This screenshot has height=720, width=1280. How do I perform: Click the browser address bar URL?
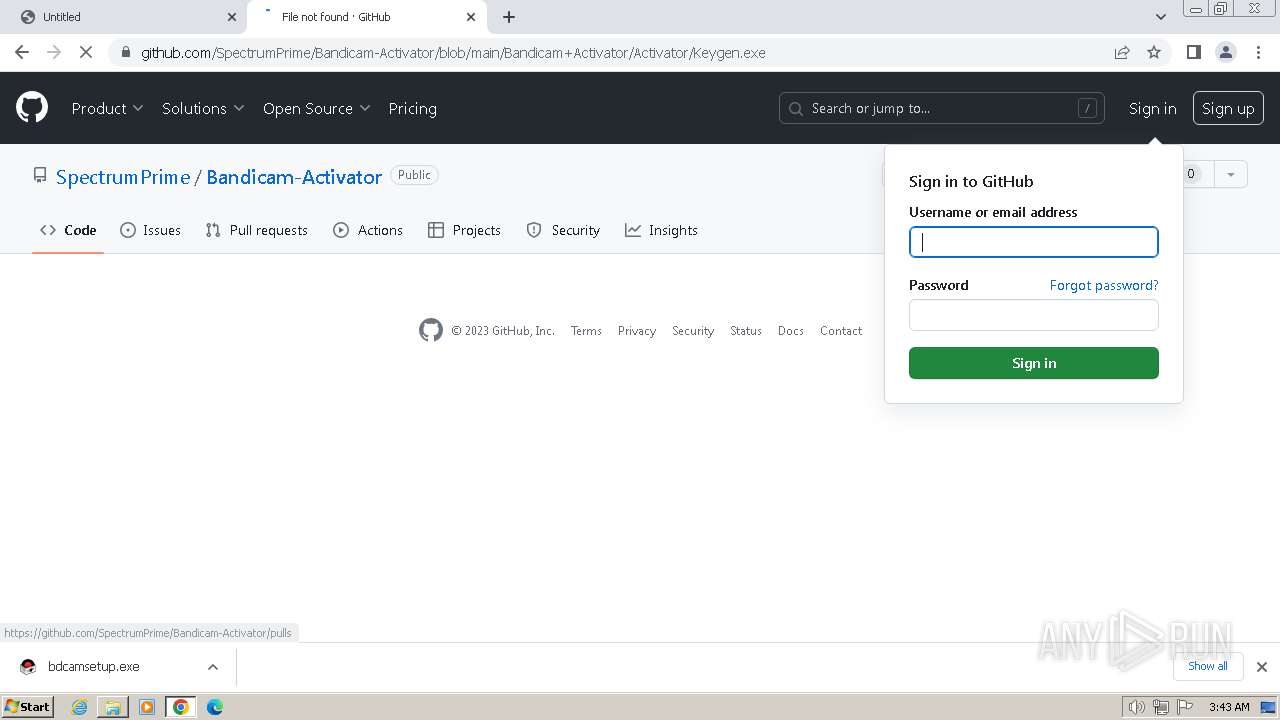(x=453, y=52)
